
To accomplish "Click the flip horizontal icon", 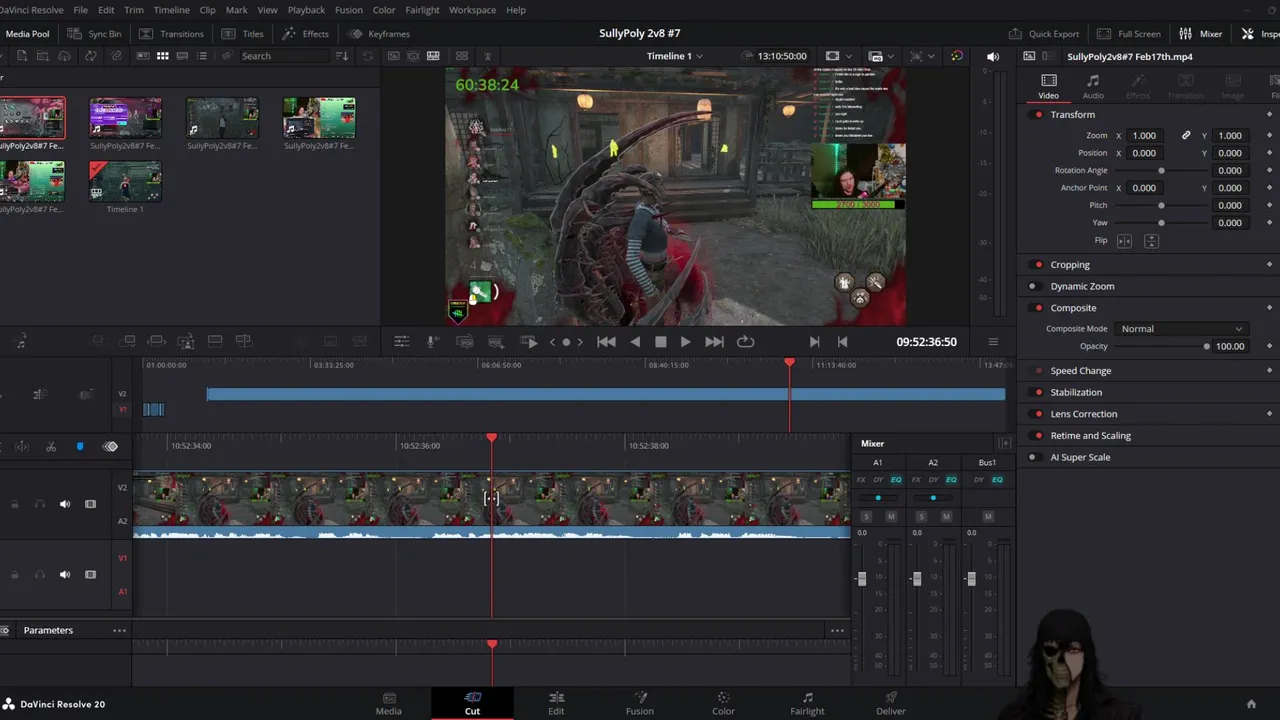I will coord(1124,241).
